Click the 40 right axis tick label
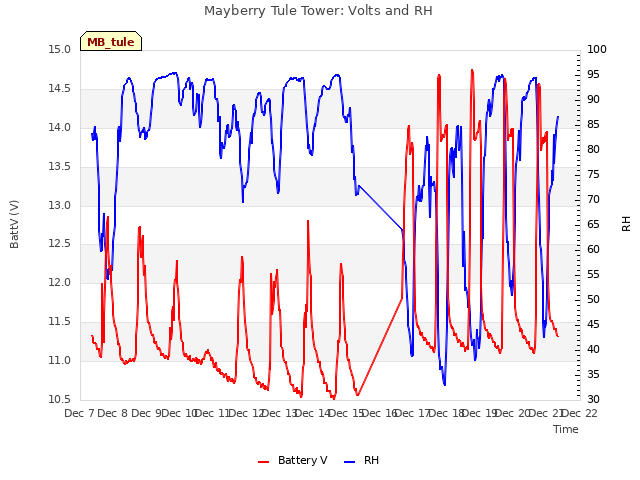Viewport: 640px width, 480px height. point(593,349)
